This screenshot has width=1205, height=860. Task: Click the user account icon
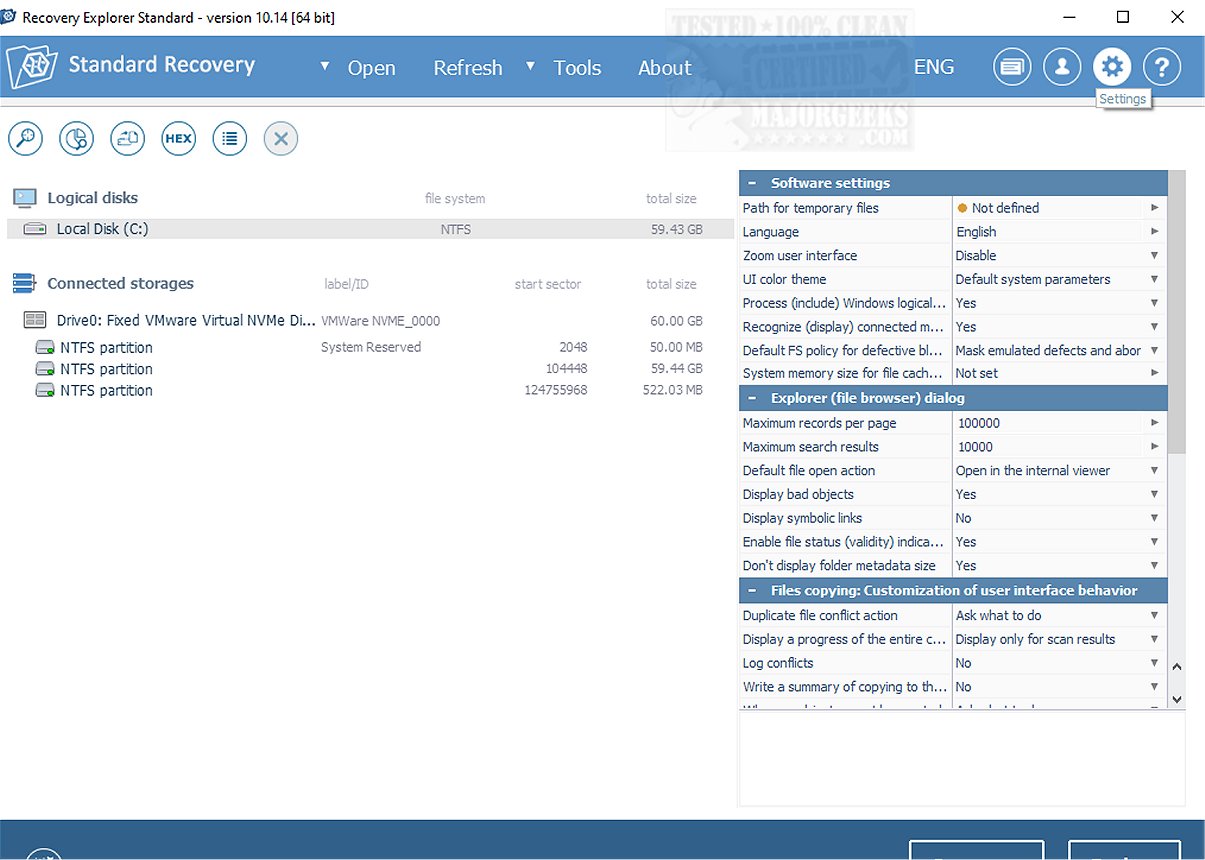1062,67
